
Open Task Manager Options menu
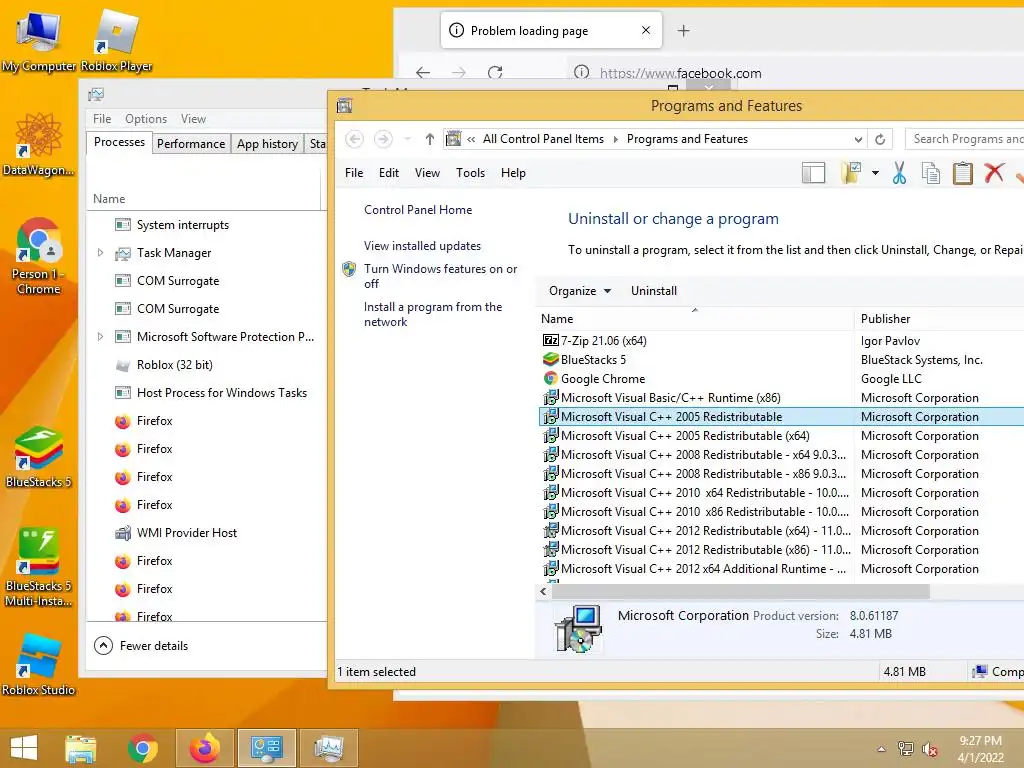pyautogui.click(x=146, y=119)
